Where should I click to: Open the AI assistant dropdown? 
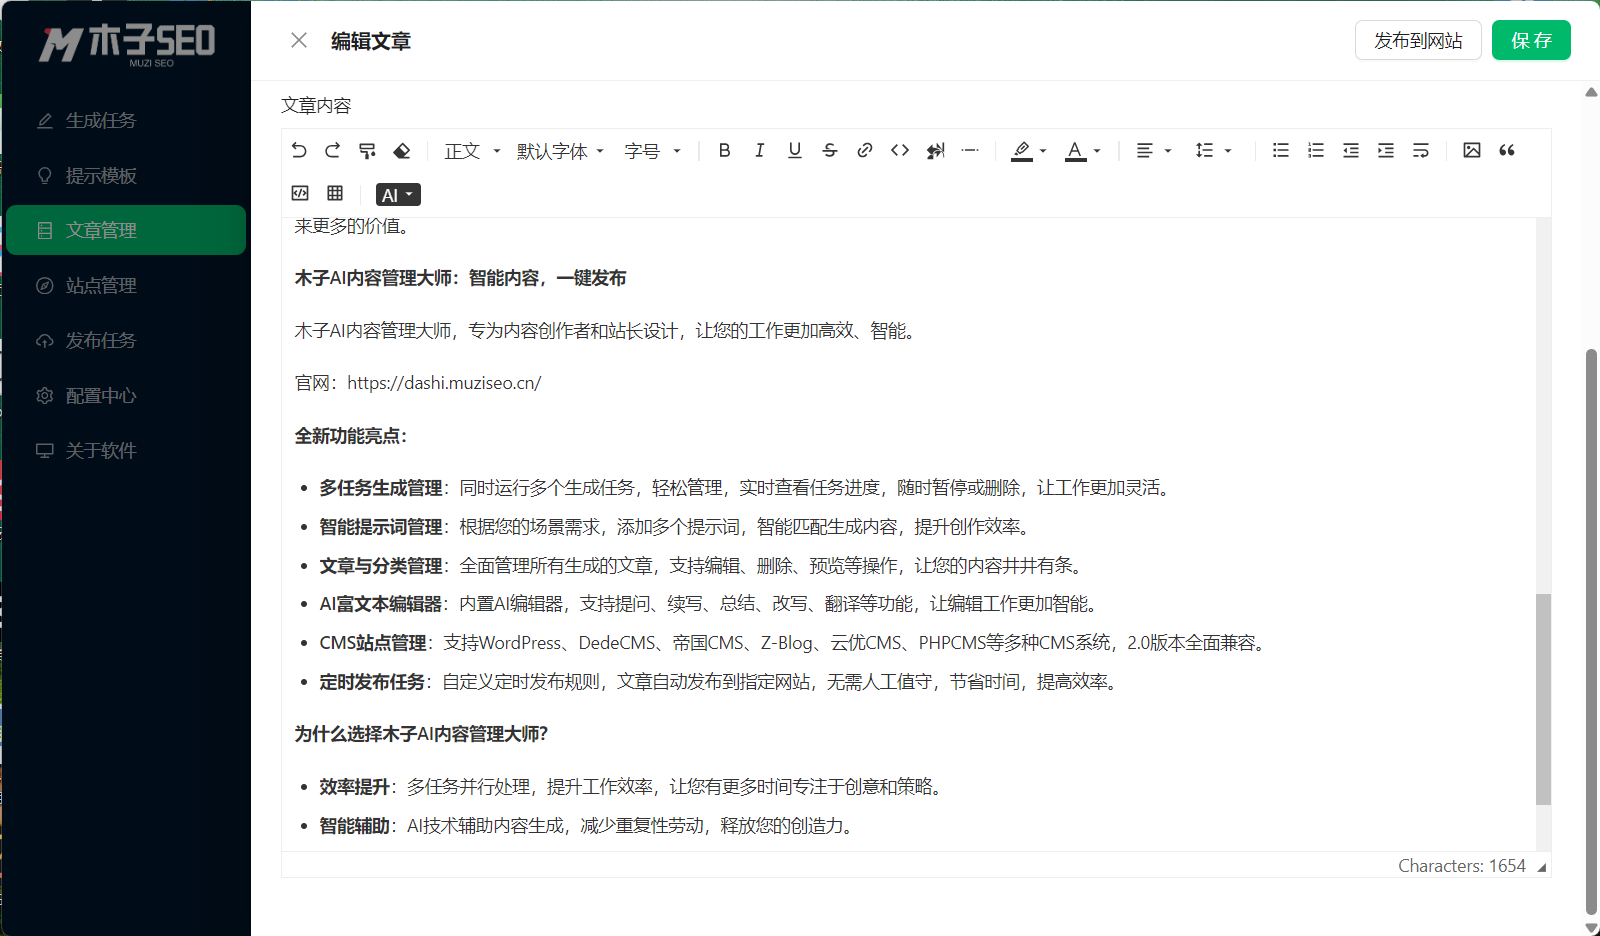pos(398,195)
